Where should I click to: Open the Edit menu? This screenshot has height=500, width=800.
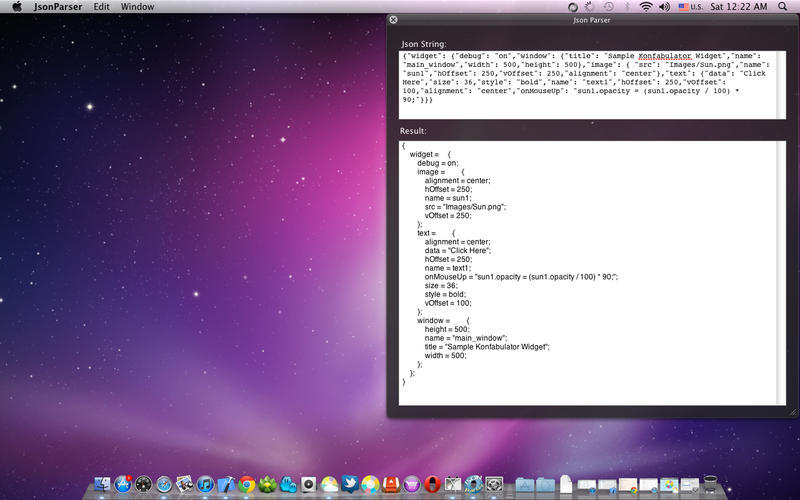pos(101,7)
